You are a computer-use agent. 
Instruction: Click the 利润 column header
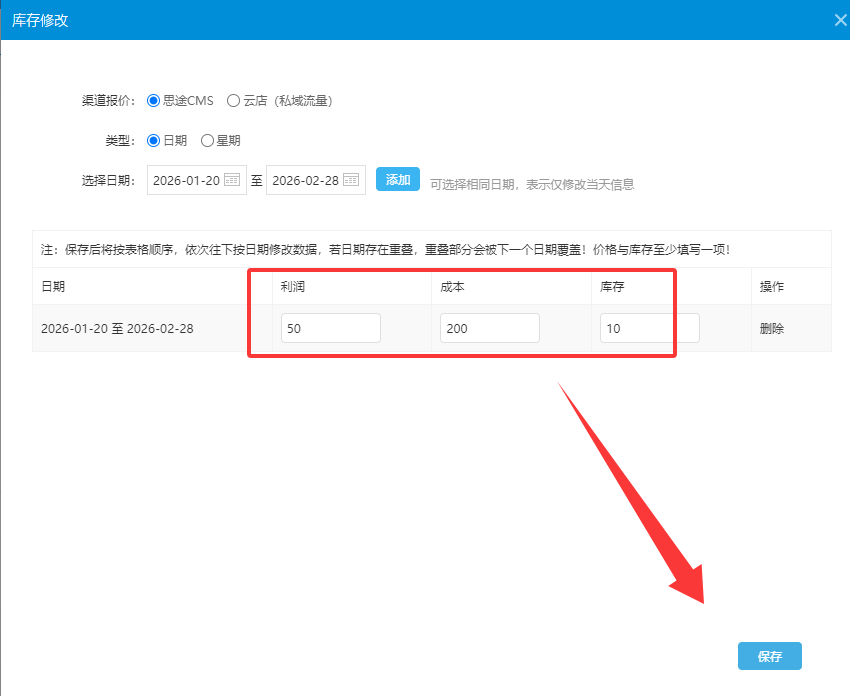(293, 286)
